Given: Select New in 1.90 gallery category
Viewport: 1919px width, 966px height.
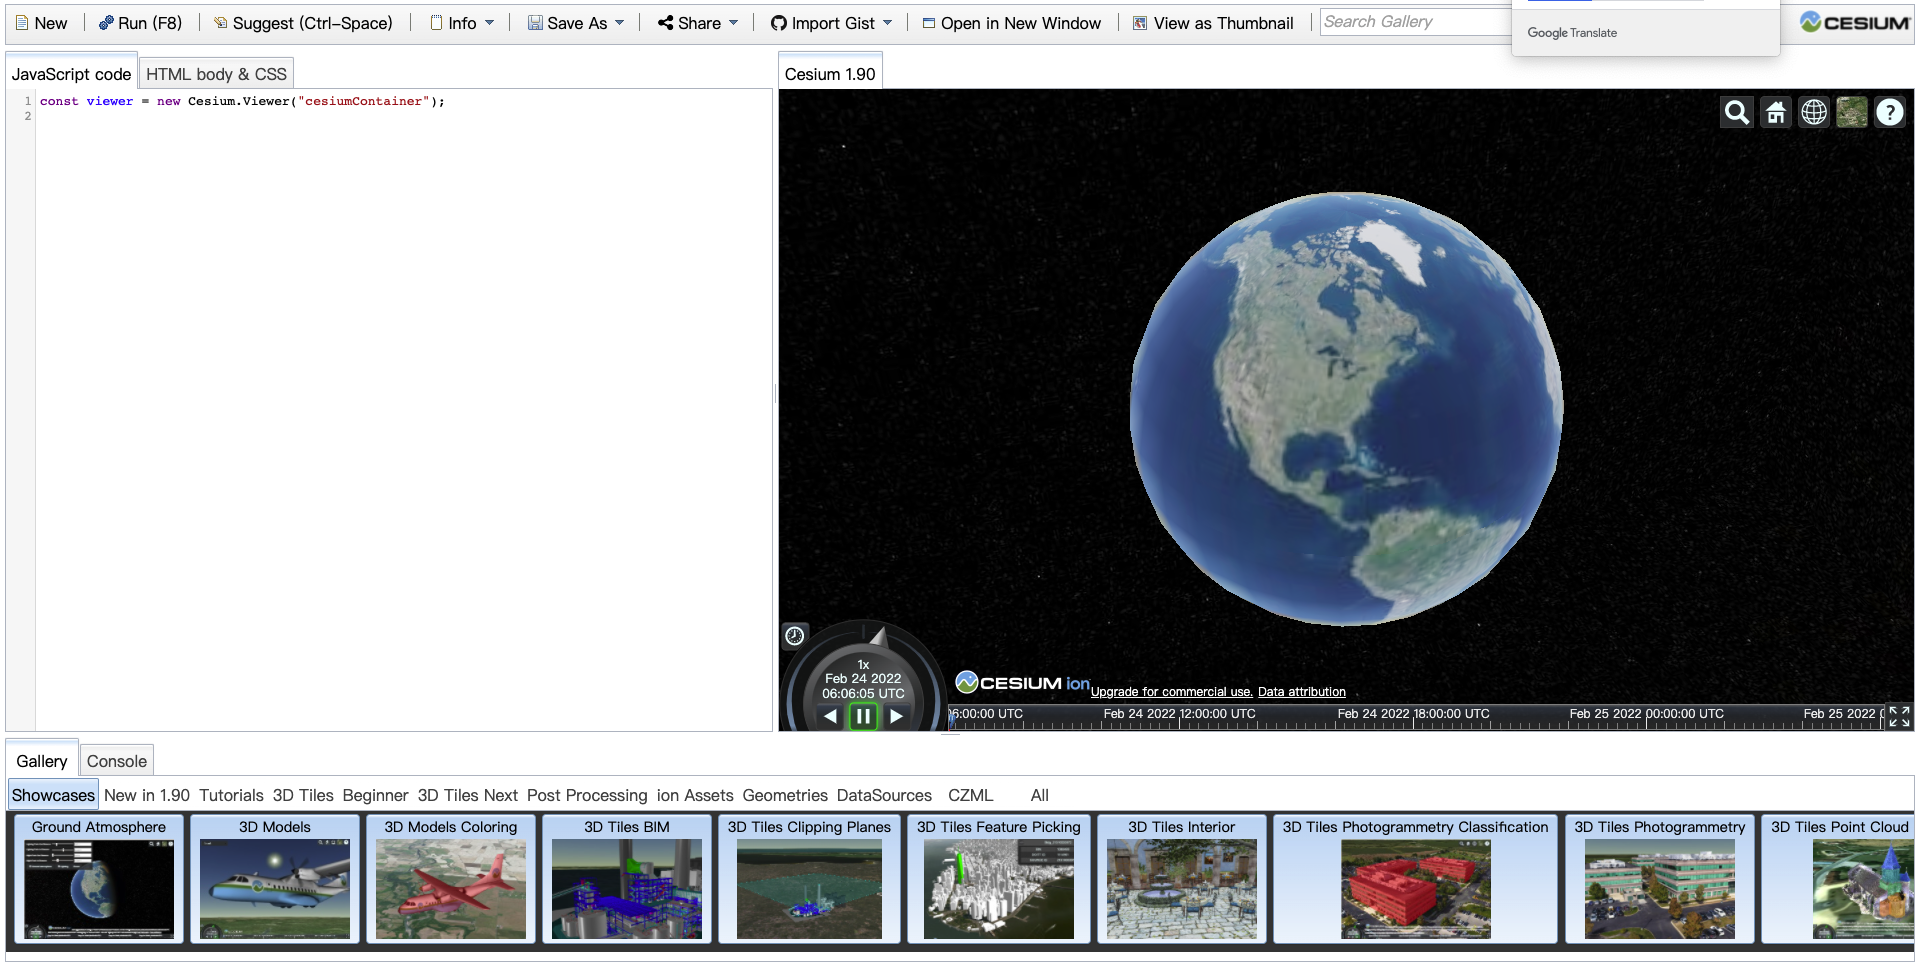Looking at the screenshot, I should click(x=147, y=795).
